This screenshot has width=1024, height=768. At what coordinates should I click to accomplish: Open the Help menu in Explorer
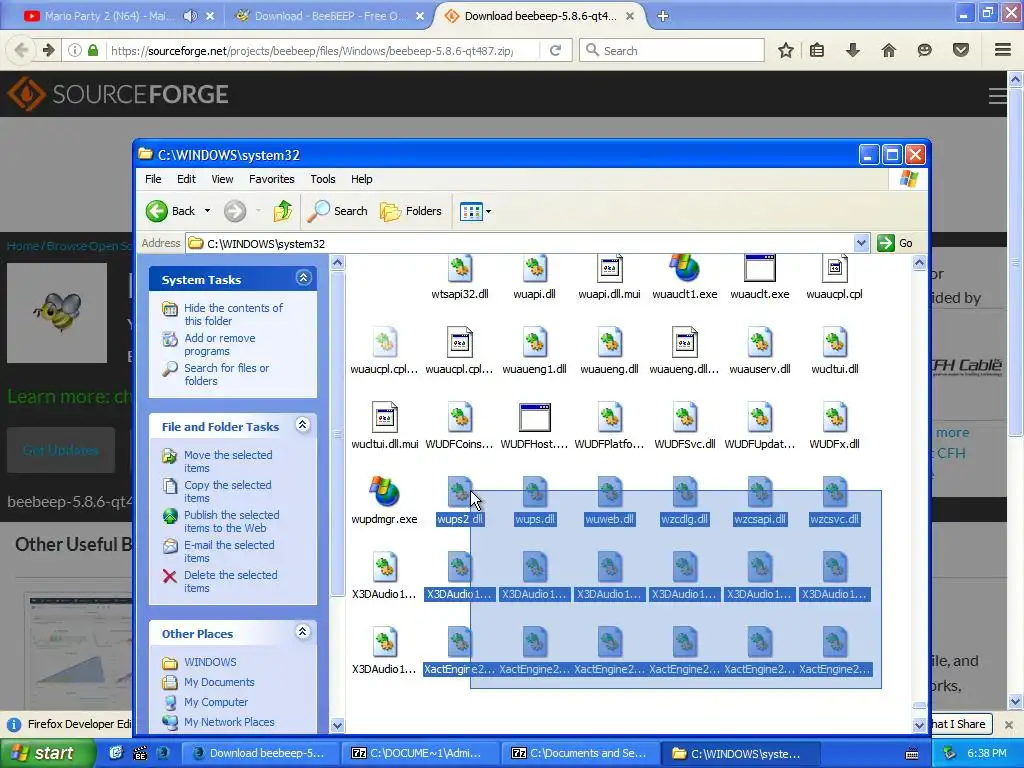pyautogui.click(x=361, y=179)
